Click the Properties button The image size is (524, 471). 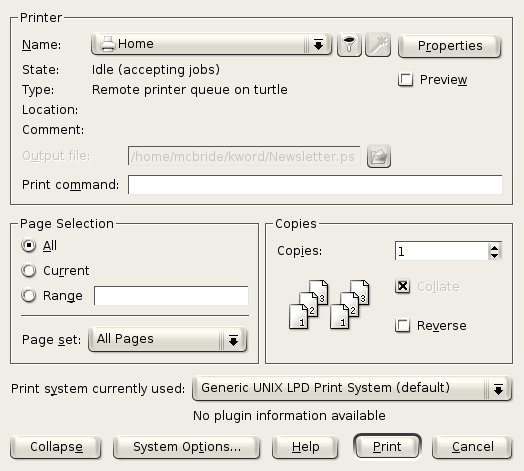pyautogui.click(x=449, y=46)
